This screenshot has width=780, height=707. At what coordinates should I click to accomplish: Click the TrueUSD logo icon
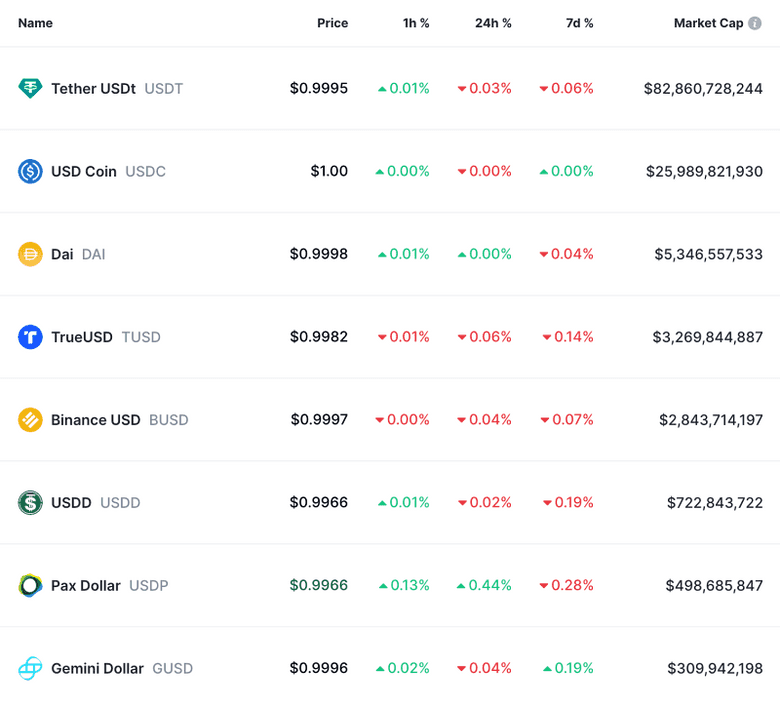[x=30, y=337]
